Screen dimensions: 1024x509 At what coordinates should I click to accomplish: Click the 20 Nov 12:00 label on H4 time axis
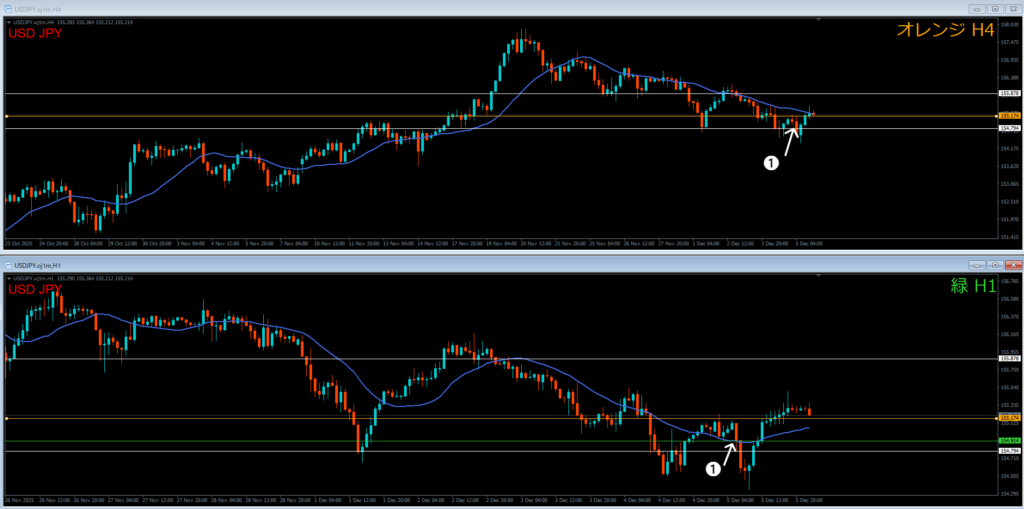[534, 243]
